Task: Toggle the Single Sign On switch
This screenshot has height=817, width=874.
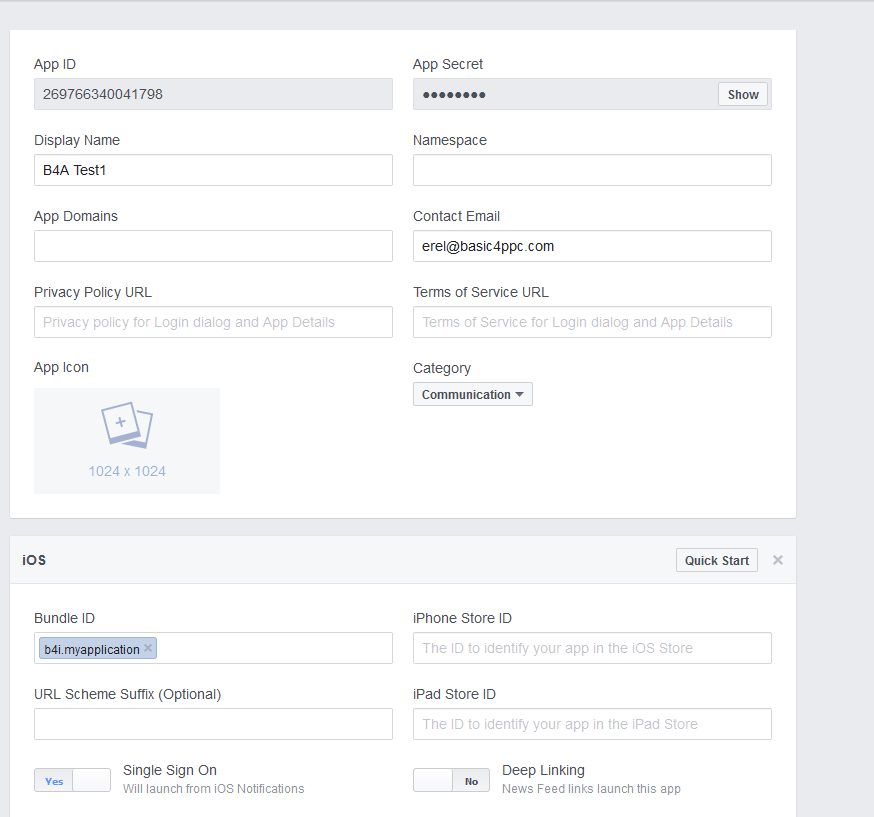Action: tap(72, 780)
